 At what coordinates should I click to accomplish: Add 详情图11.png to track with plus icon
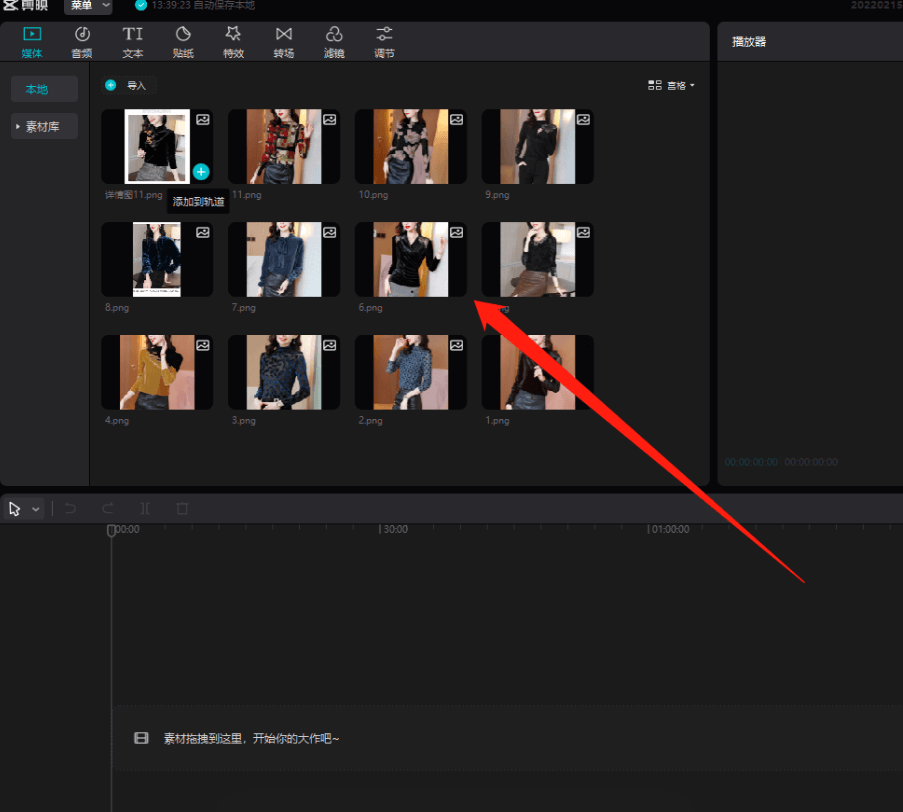click(201, 172)
